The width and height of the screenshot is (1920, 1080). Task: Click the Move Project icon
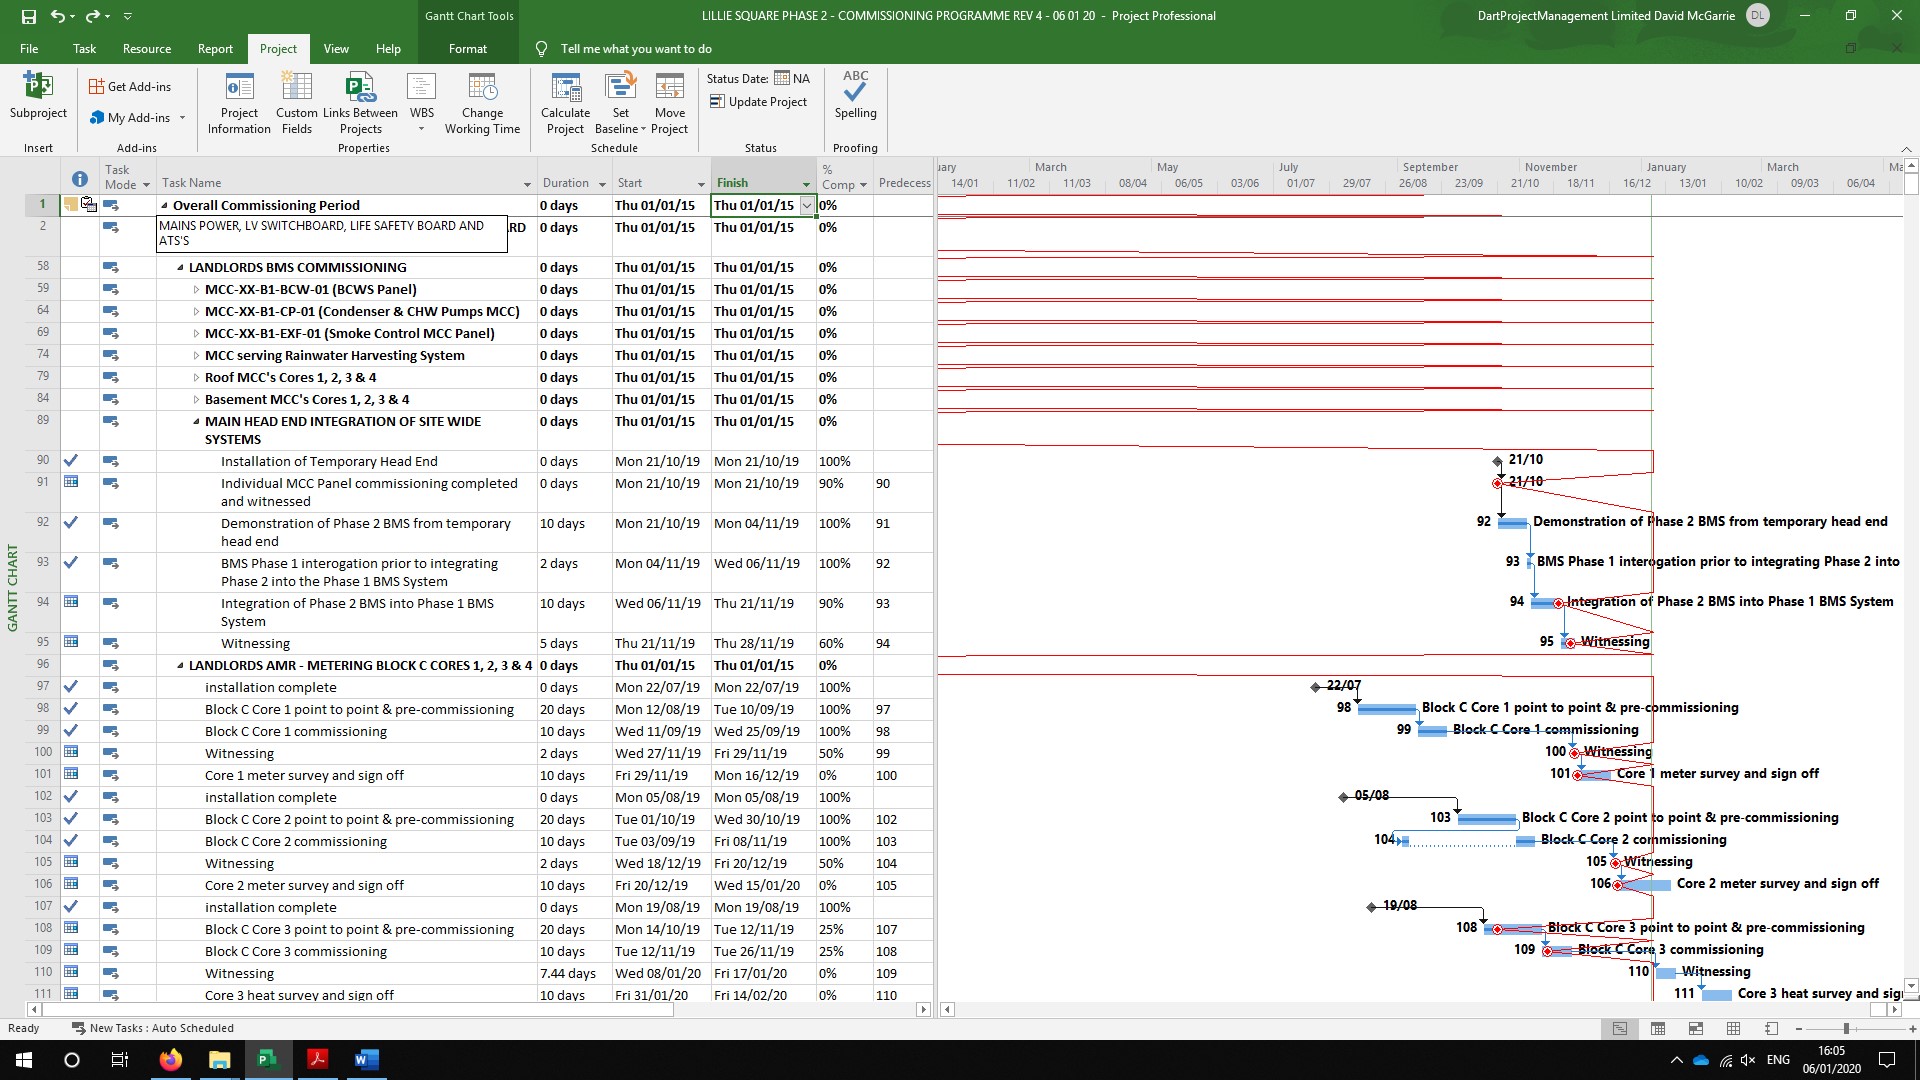[669, 88]
